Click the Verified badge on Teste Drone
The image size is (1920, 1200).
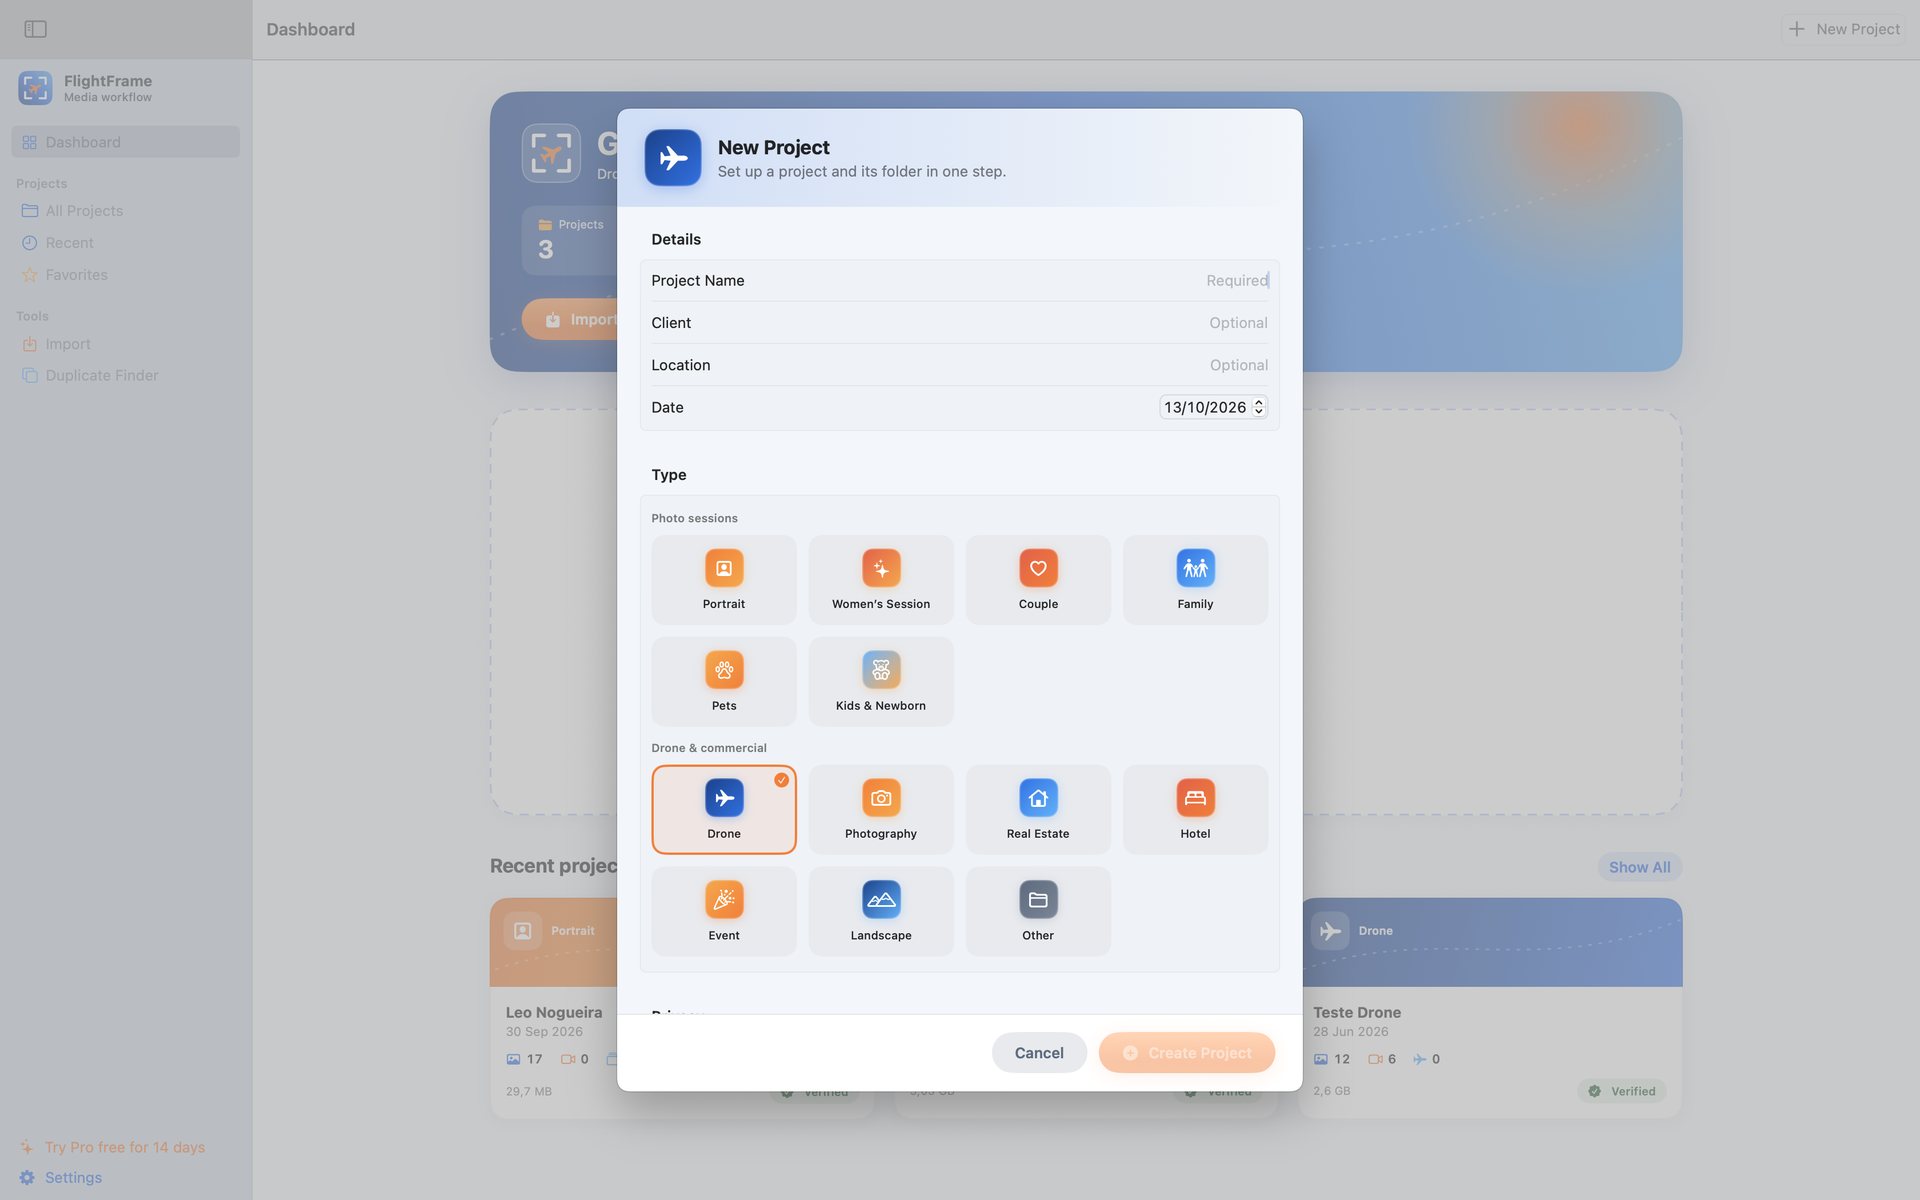pos(1622,1091)
